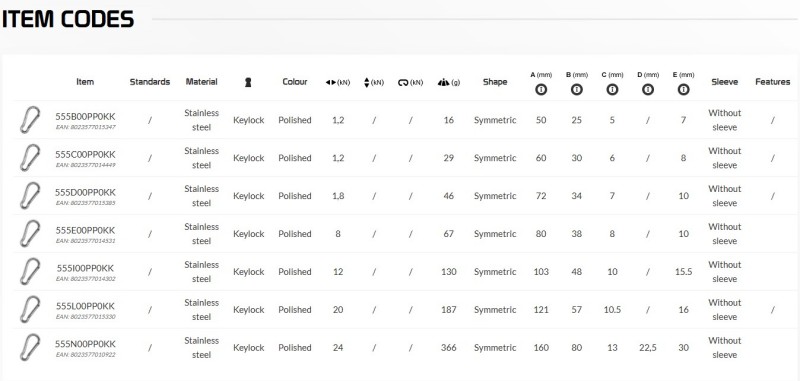Select item code 555L00PP0KK
Viewport: 800px width, 381px height.
[x=85, y=306]
